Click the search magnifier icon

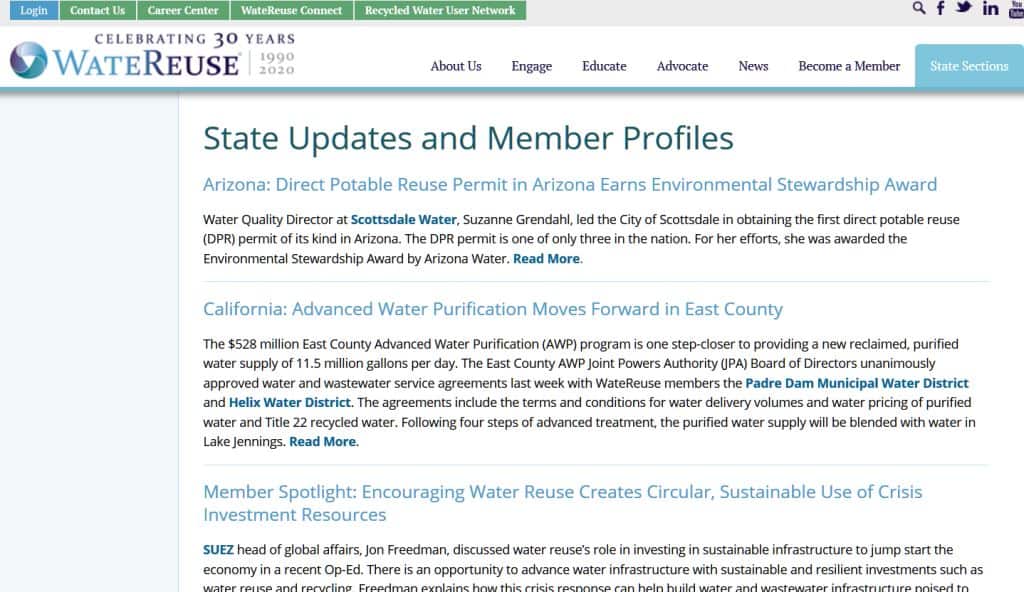point(919,8)
